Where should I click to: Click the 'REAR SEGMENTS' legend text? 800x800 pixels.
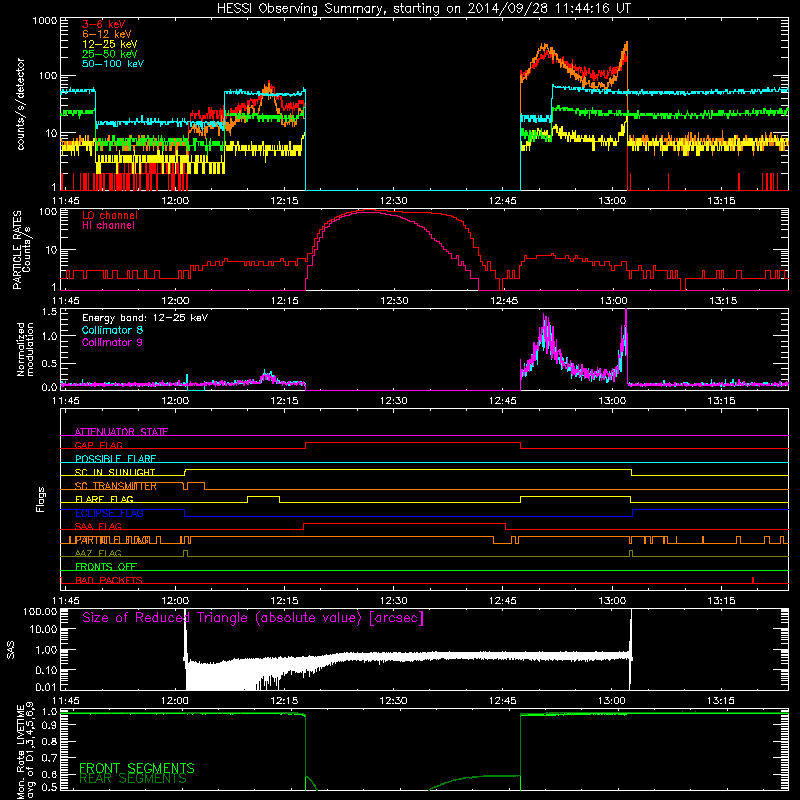click(x=133, y=779)
